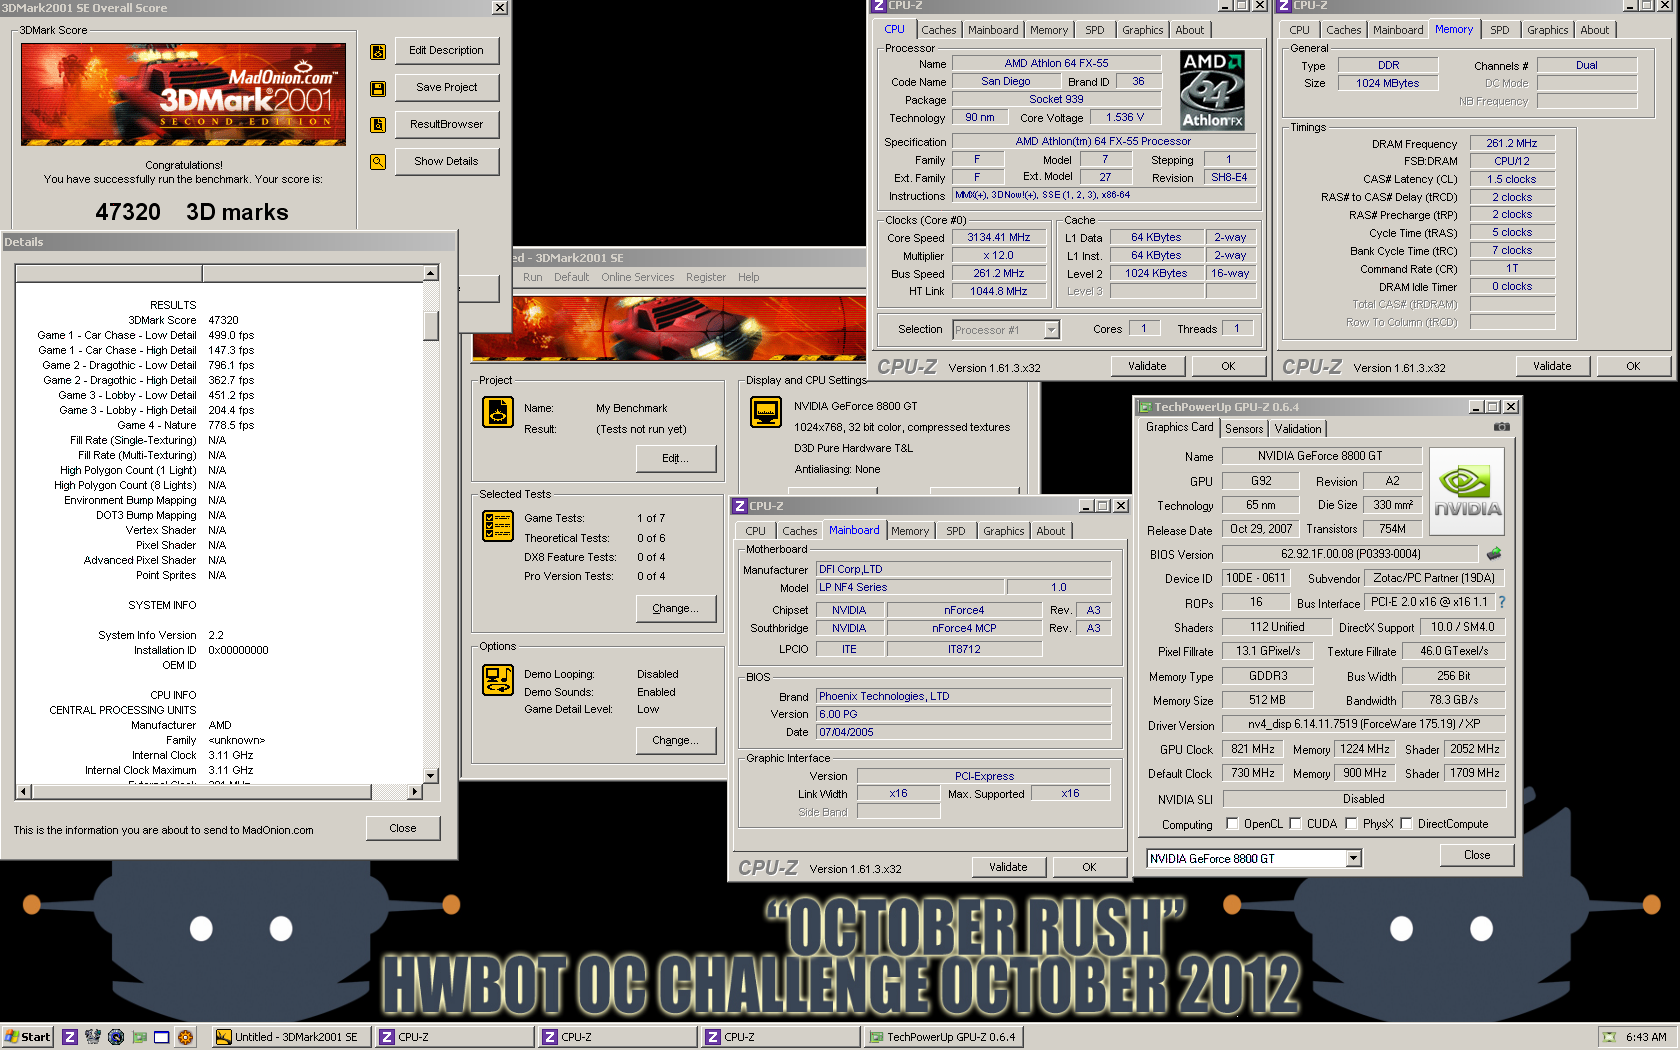Open the Processor #1 selection dropdown in CPU-Z
This screenshot has height=1050, width=1680.
(x=1051, y=330)
